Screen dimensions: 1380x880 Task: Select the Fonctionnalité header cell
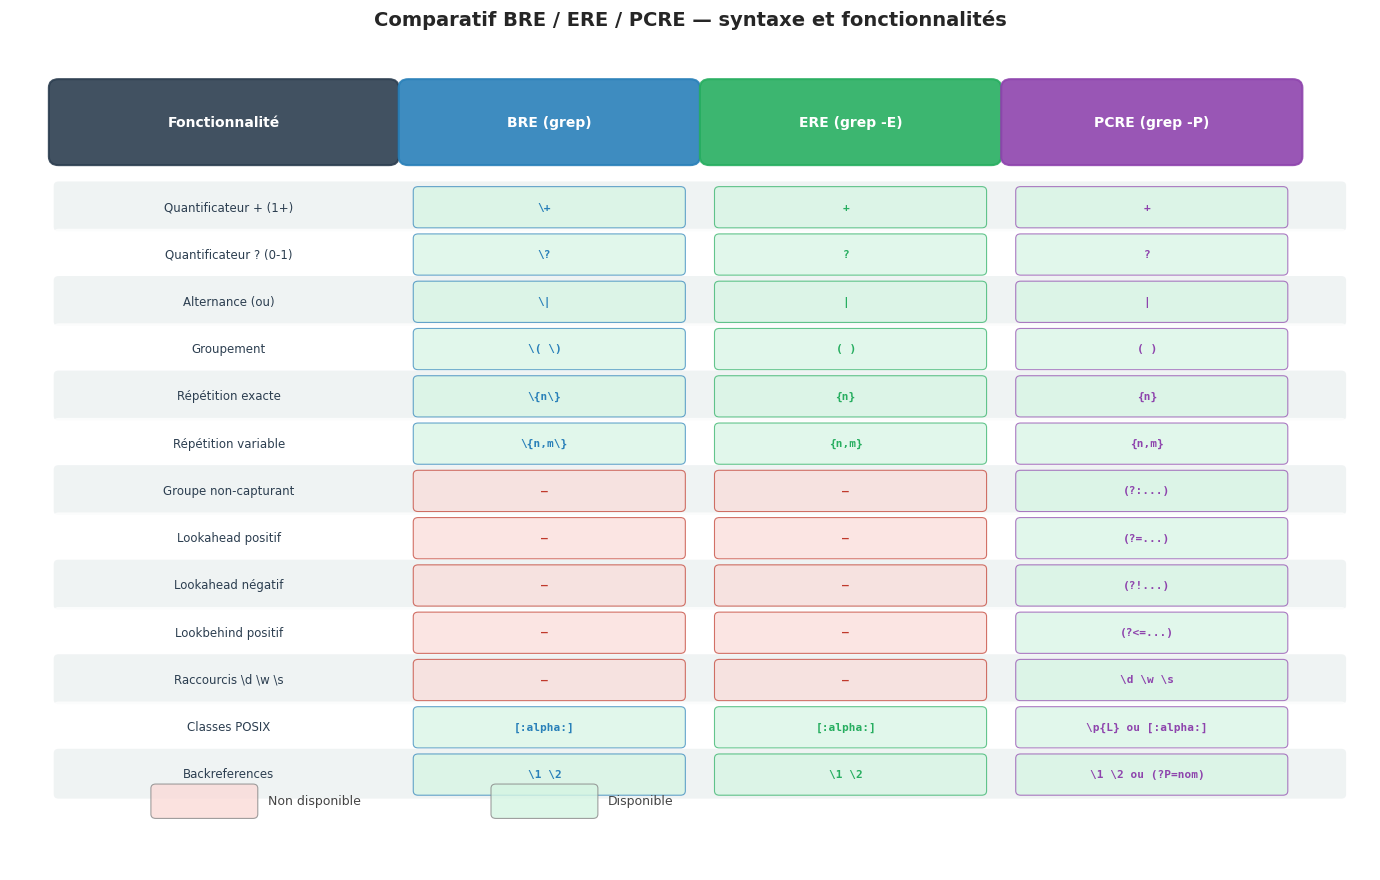224,122
